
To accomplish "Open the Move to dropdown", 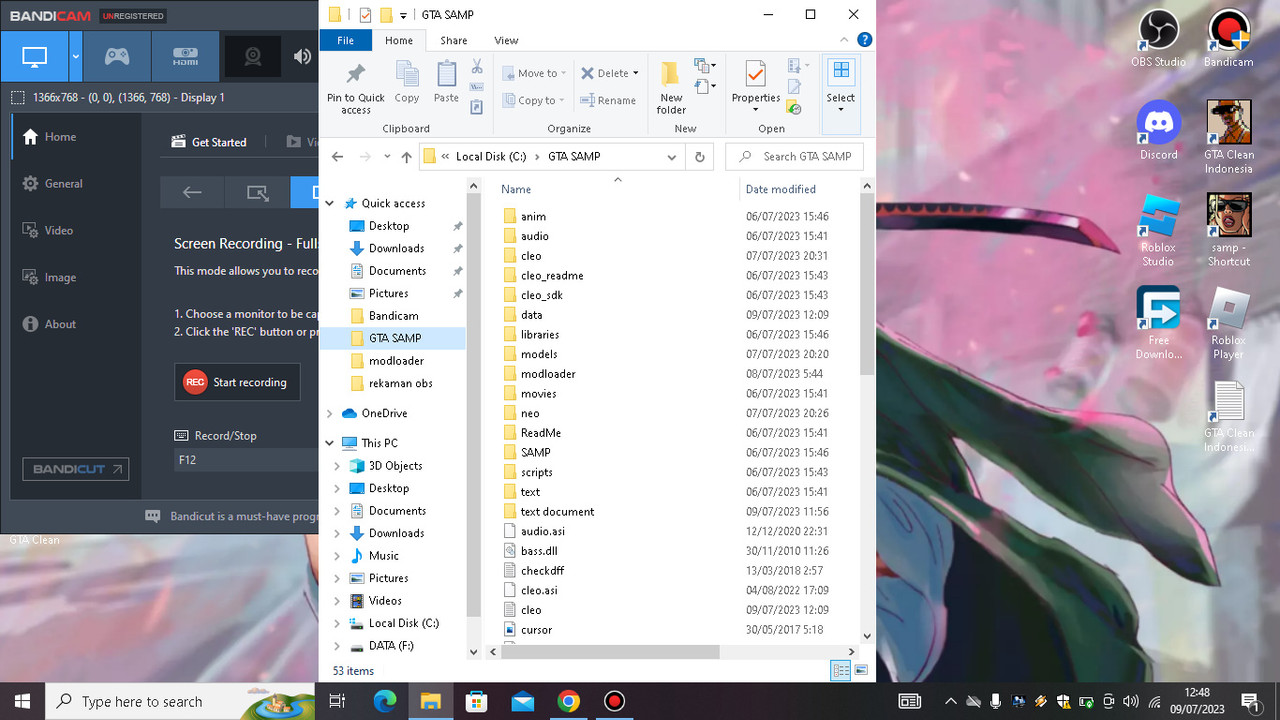I will [534, 73].
